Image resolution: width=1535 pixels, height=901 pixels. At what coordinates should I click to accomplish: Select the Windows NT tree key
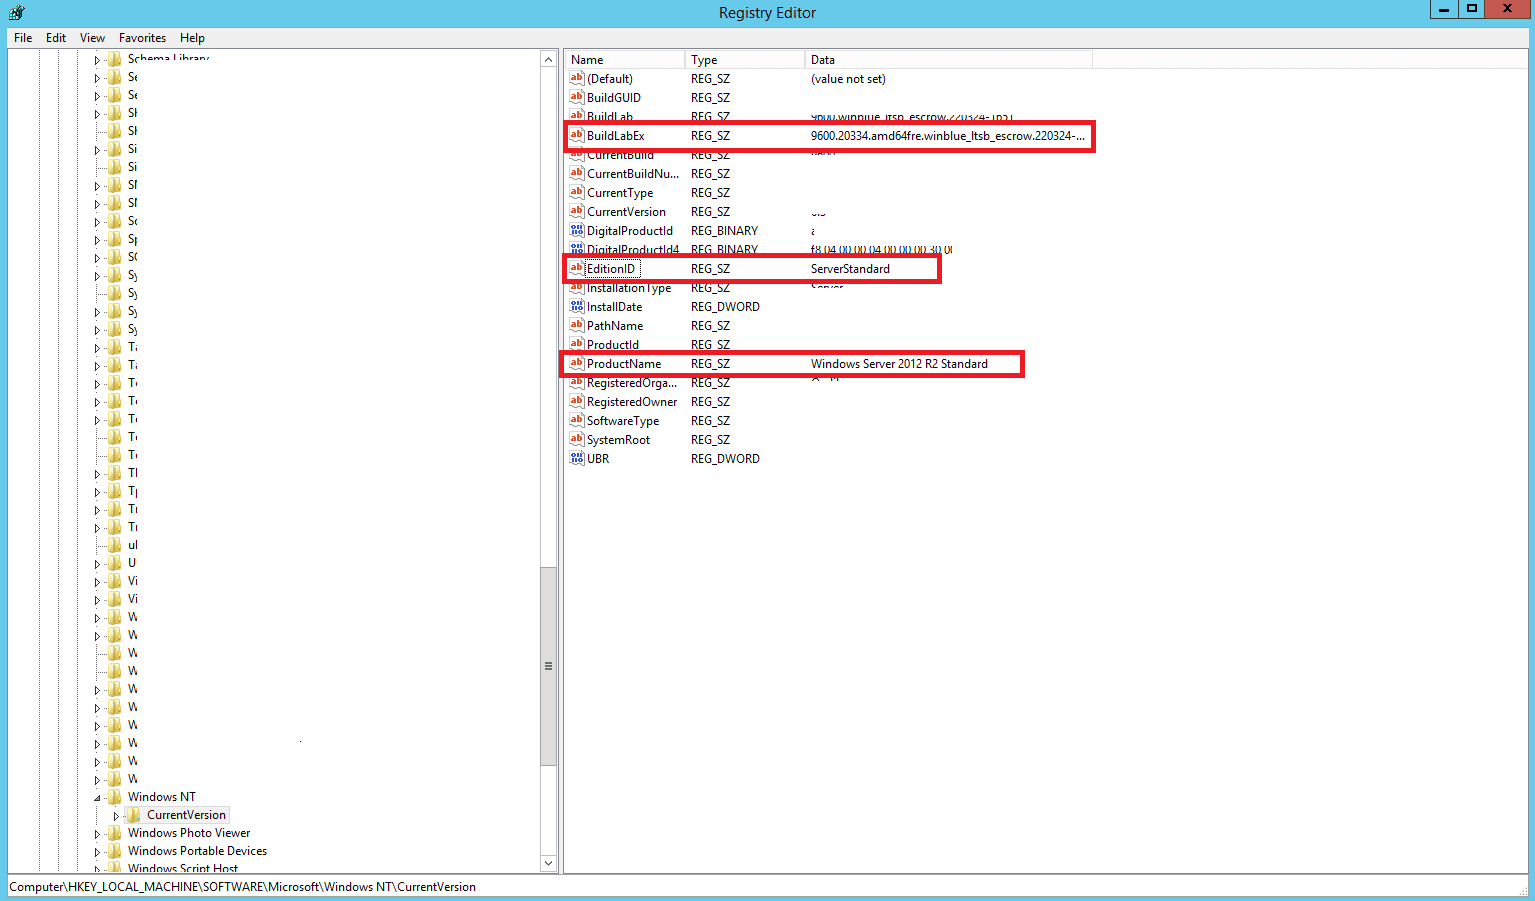(x=161, y=797)
